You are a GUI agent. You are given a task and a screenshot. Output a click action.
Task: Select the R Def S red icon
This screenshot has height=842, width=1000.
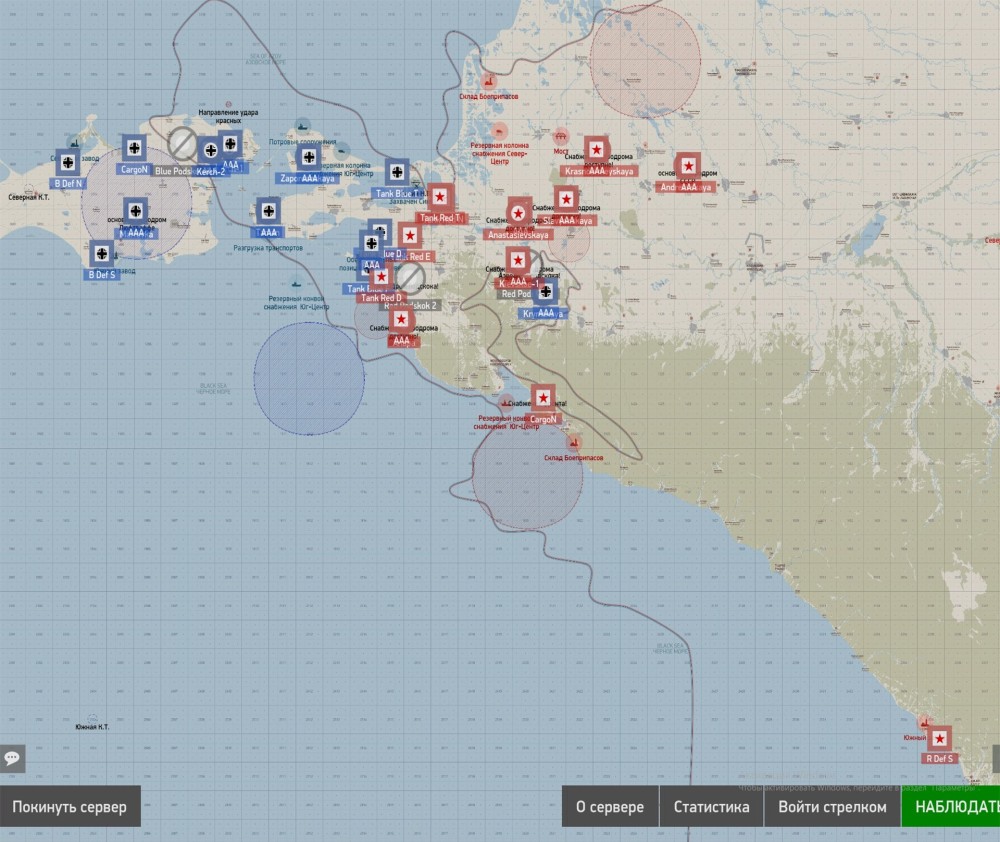coord(939,739)
